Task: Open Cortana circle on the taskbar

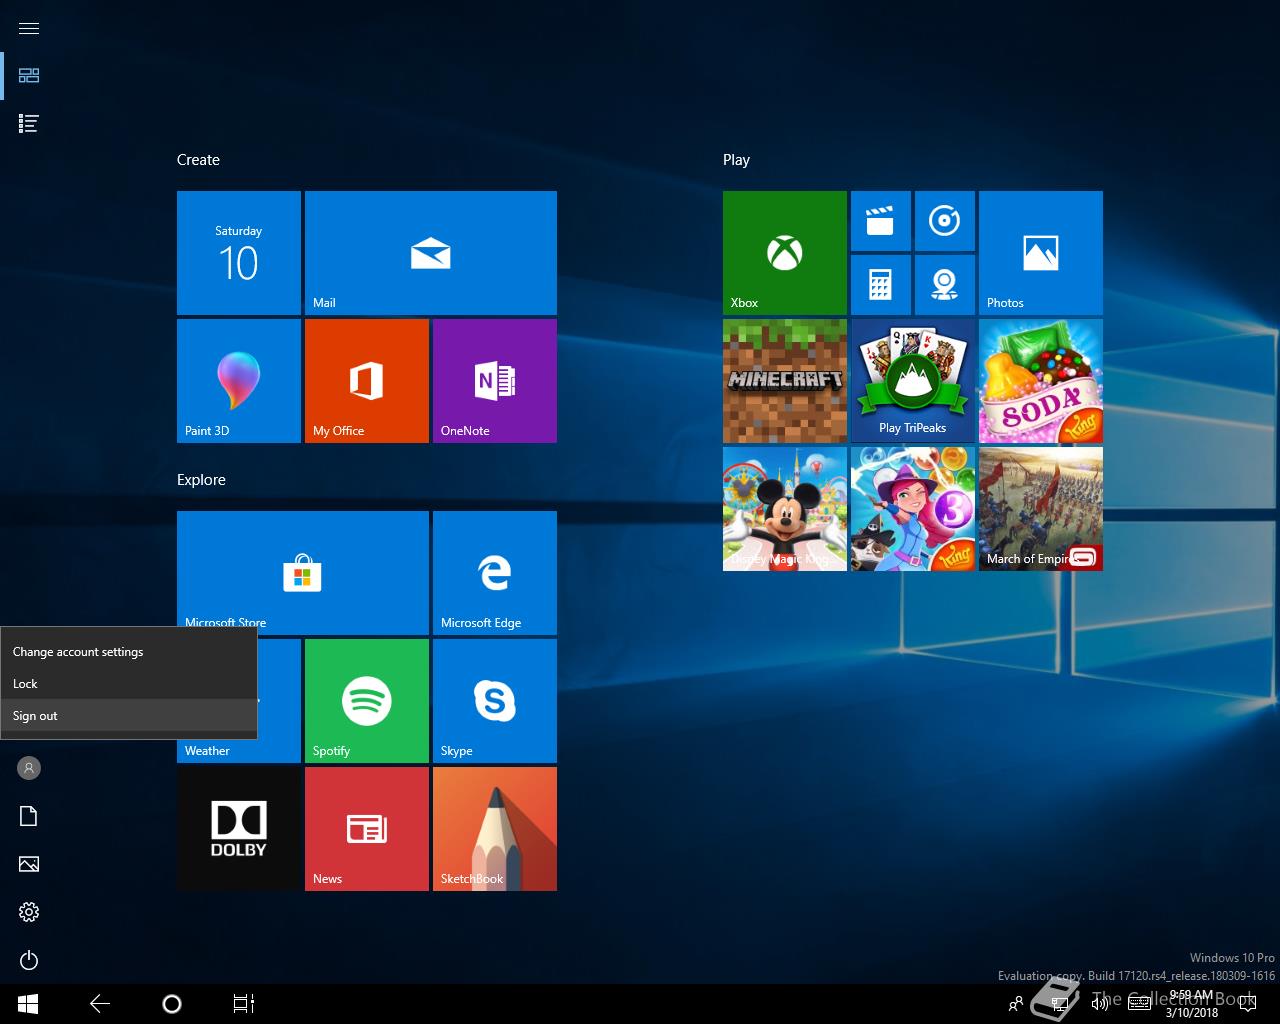Action: (x=172, y=1004)
